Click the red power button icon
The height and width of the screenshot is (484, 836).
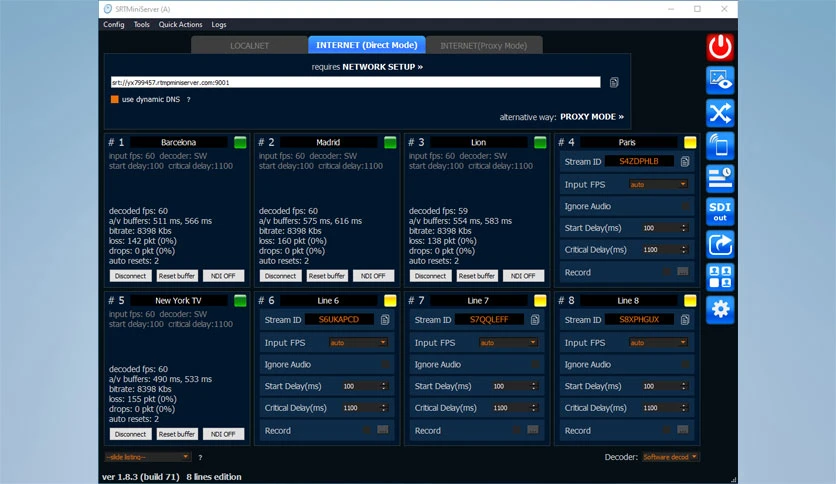[x=720, y=47]
